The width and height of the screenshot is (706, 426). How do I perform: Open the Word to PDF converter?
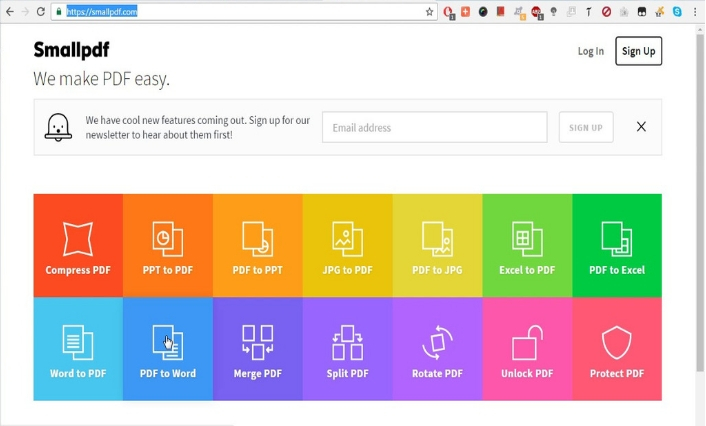[78, 349]
